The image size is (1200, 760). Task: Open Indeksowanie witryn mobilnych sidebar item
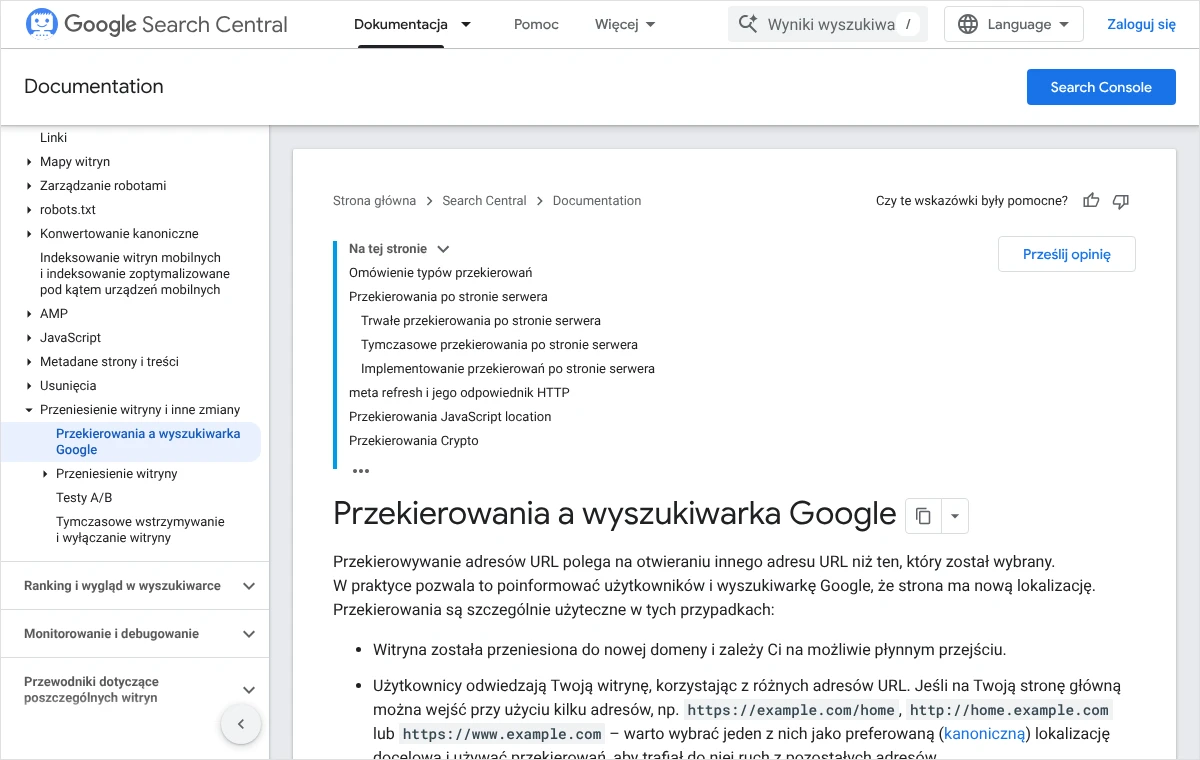coord(135,274)
